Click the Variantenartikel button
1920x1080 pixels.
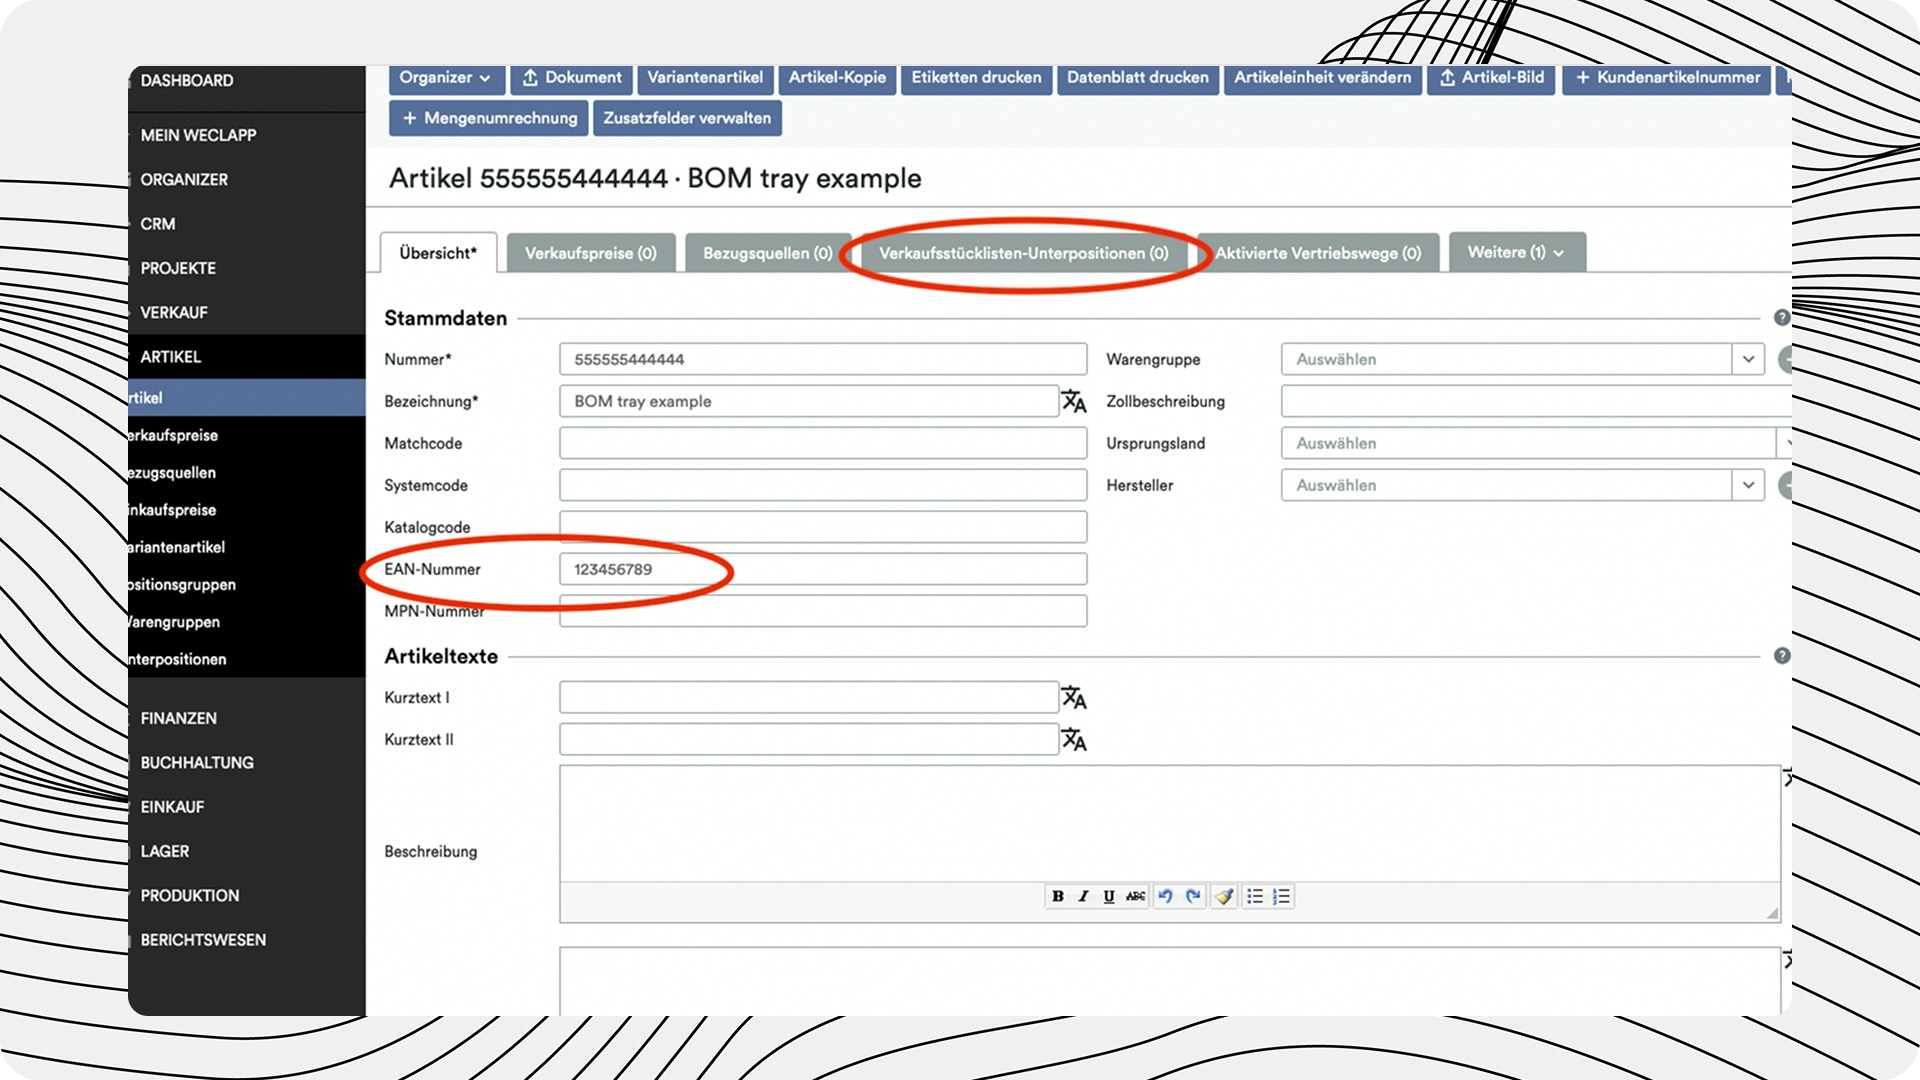(705, 78)
